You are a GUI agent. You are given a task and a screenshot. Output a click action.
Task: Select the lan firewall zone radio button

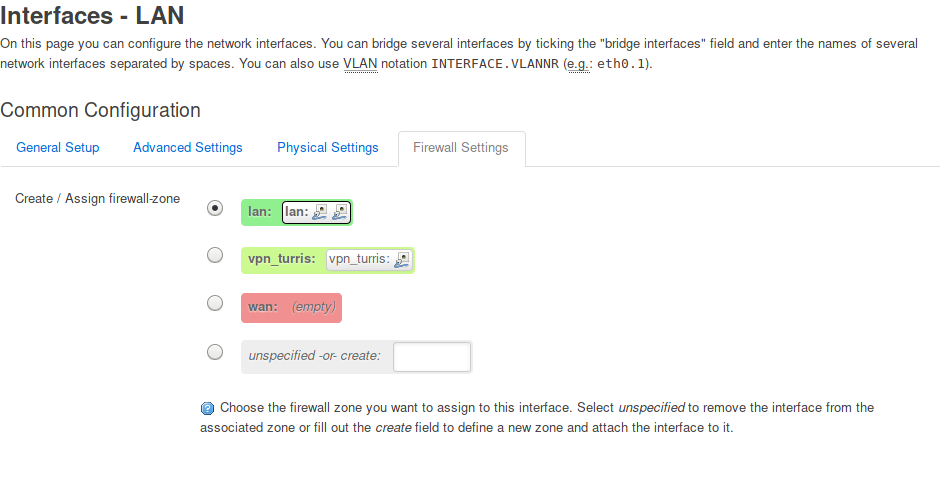(x=215, y=208)
